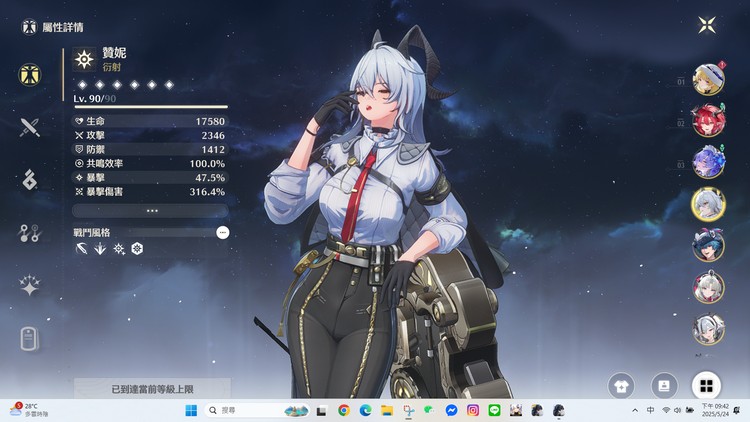Click the critical damage stat row
750x422 pixels.
[151, 191]
